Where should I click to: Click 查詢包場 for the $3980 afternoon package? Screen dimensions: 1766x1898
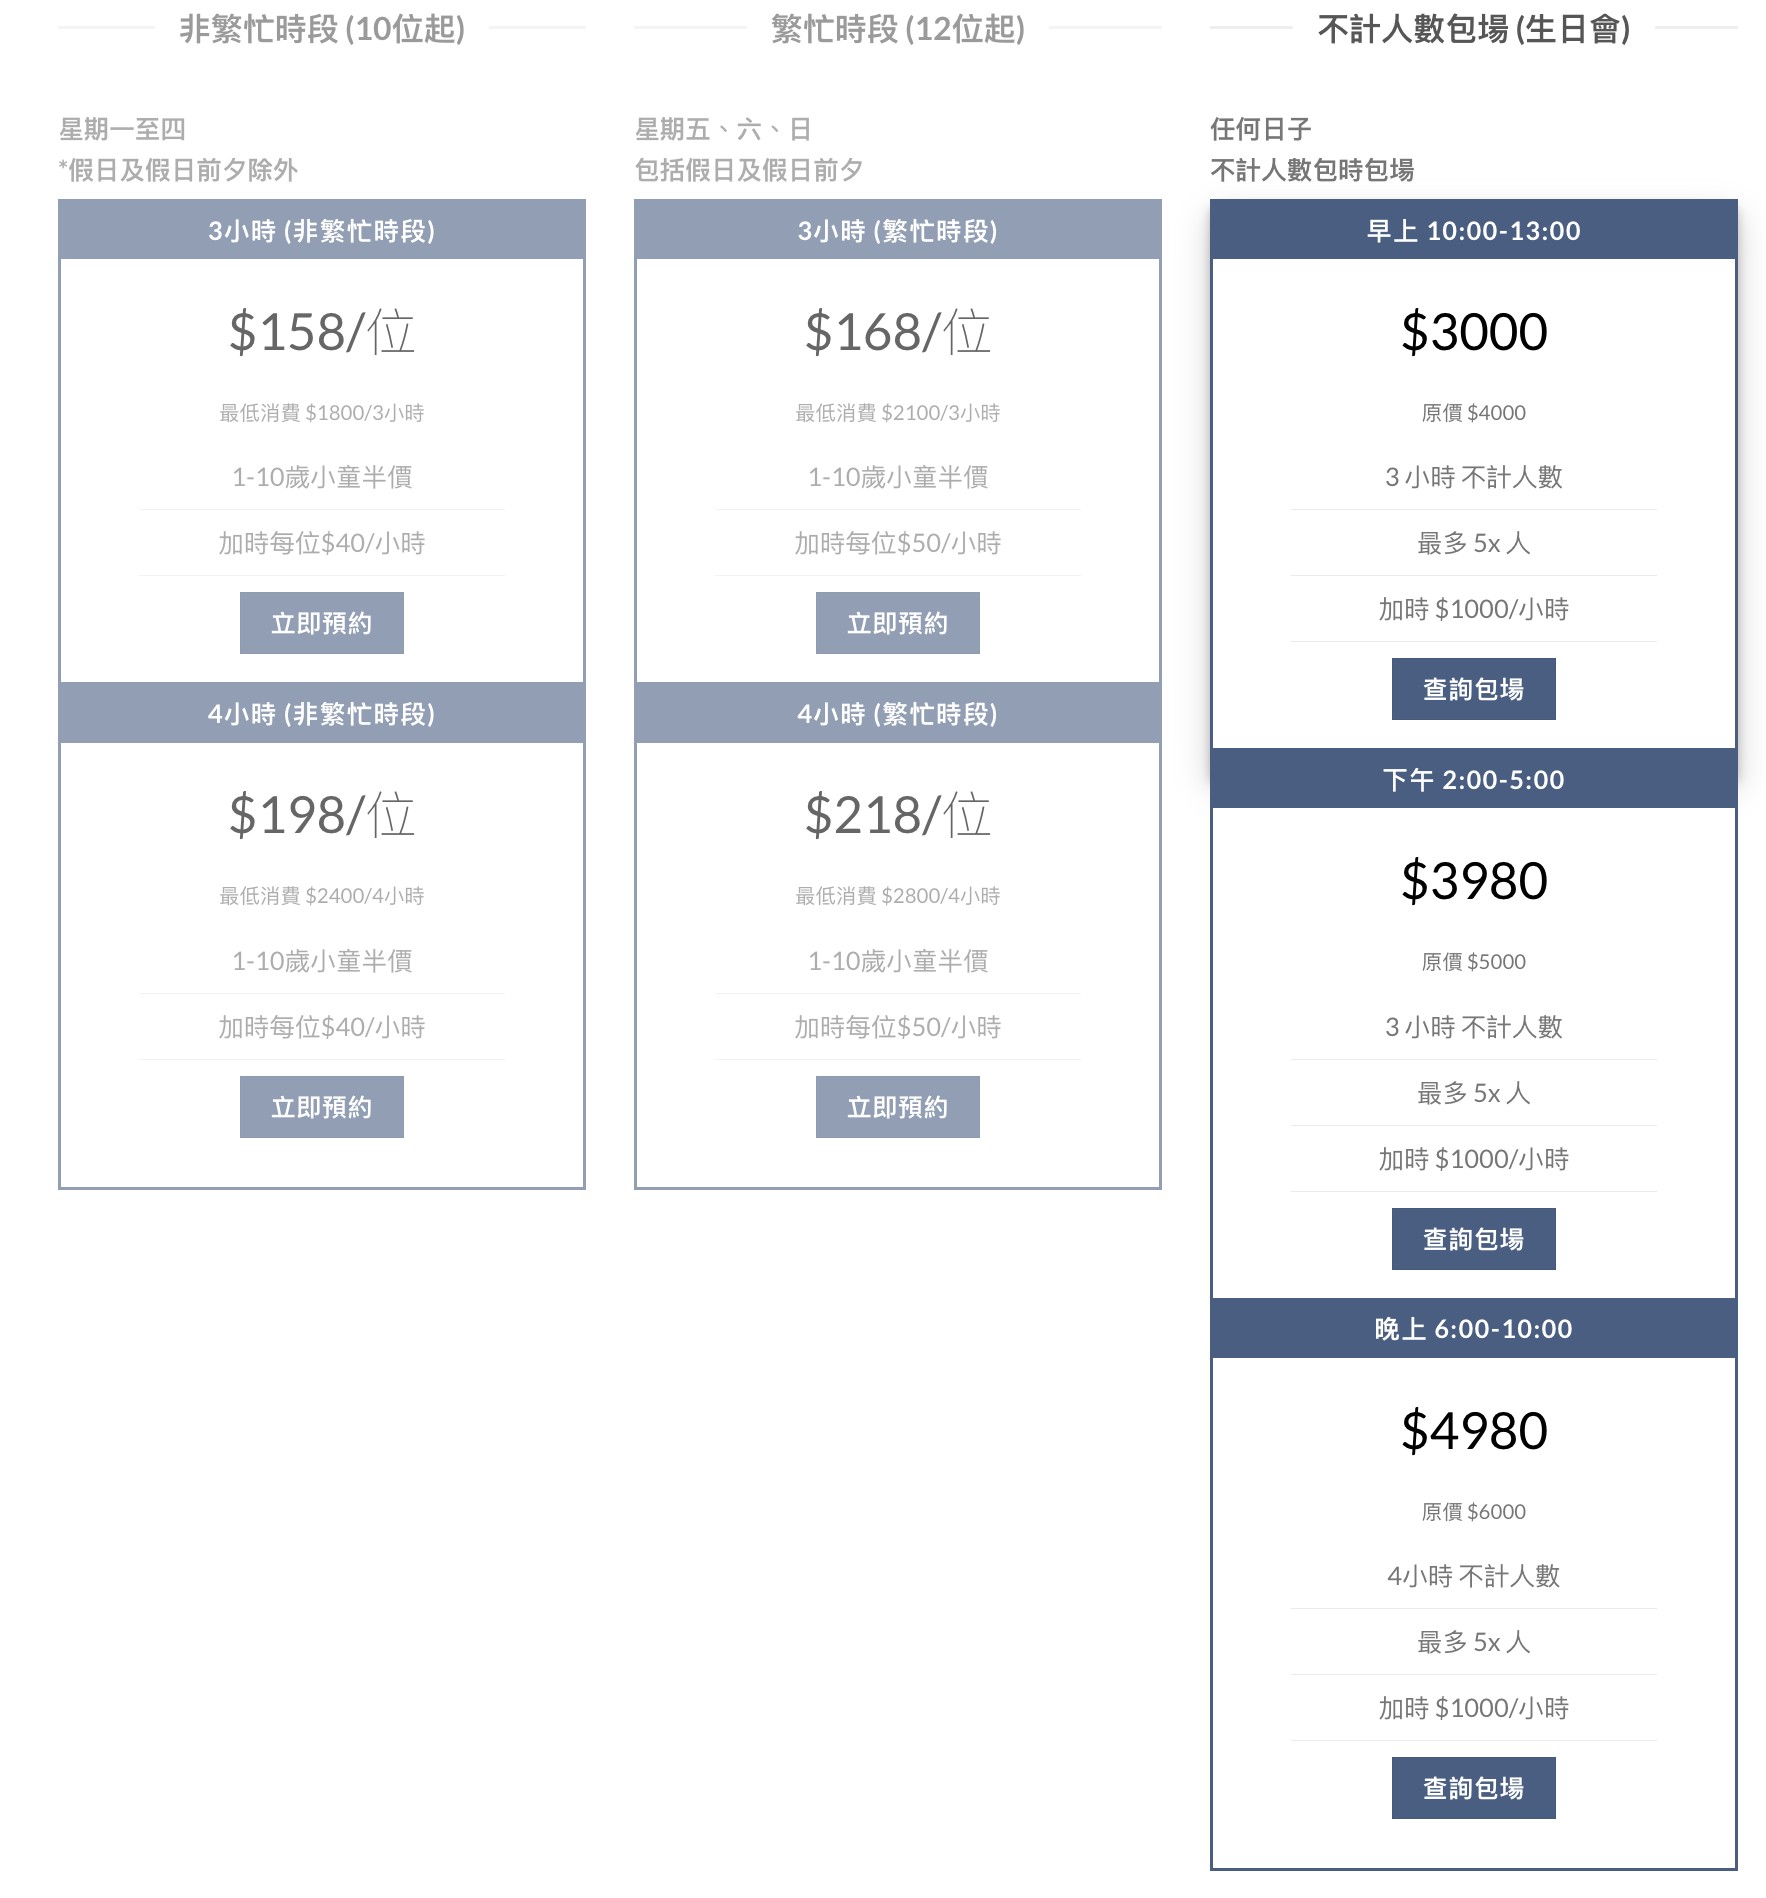coord(1473,1239)
